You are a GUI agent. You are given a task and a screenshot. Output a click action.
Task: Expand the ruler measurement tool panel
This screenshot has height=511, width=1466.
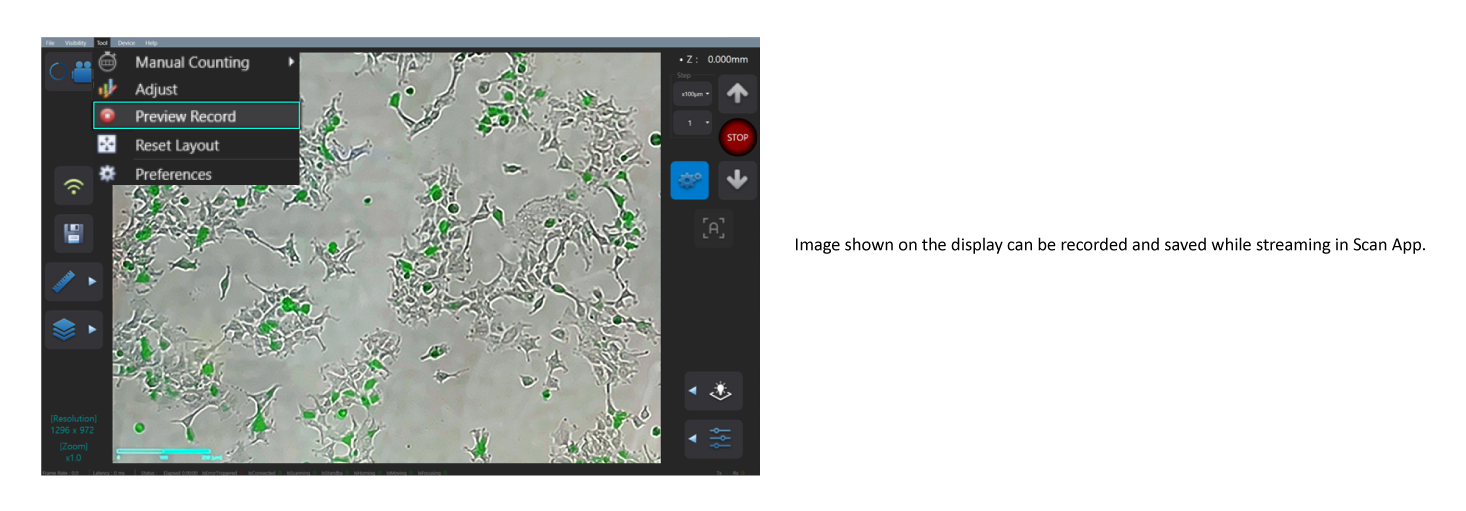click(74, 282)
